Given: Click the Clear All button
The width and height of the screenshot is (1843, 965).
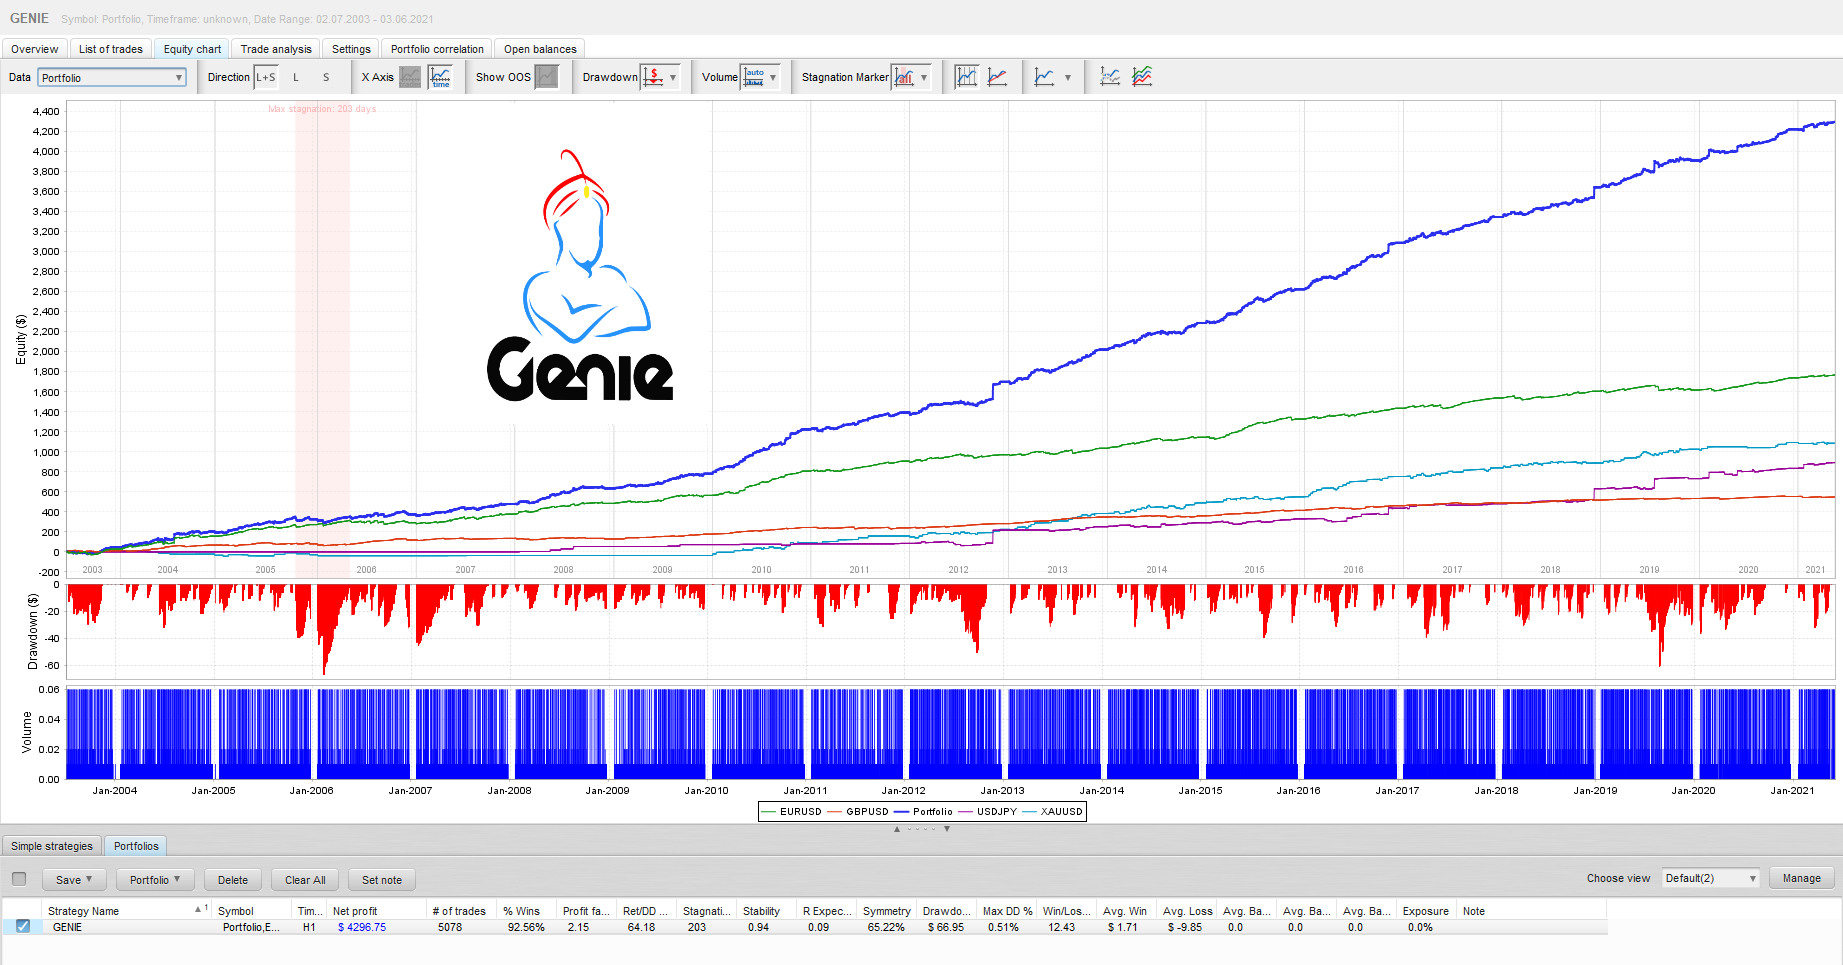Looking at the screenshot, I should point(305,880).
